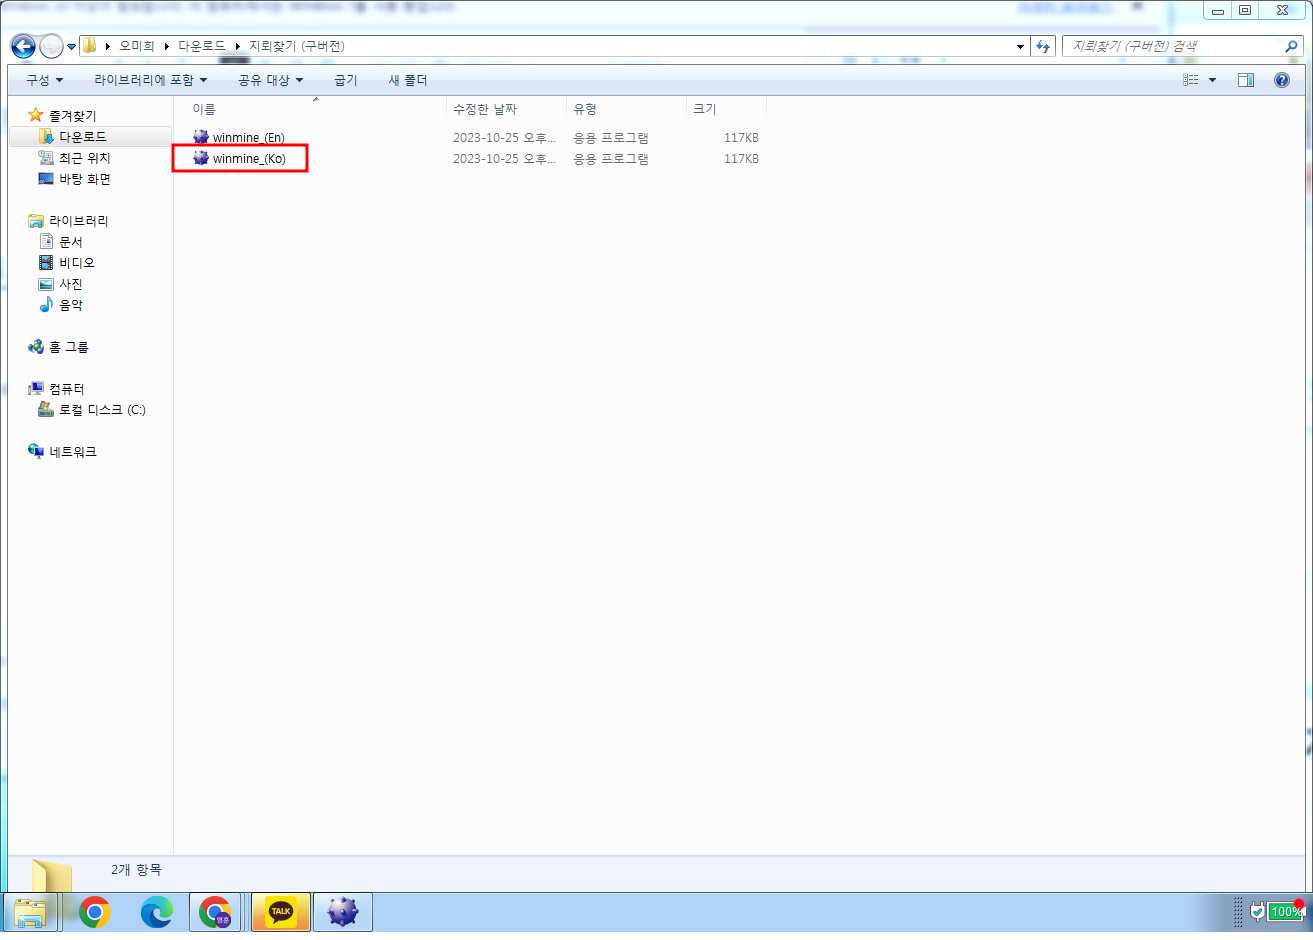Open Help with the question mark icon
The image size is (1313, 940).
(x=1282, y=80)
